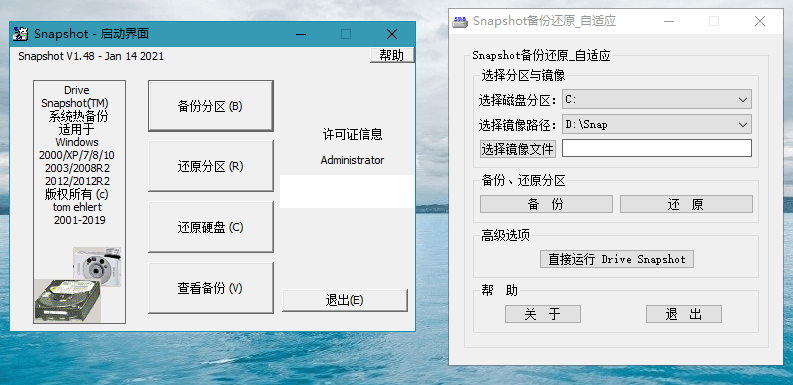
Task: Choose 还原分区 (R) to restore partition
Action: 210,166
